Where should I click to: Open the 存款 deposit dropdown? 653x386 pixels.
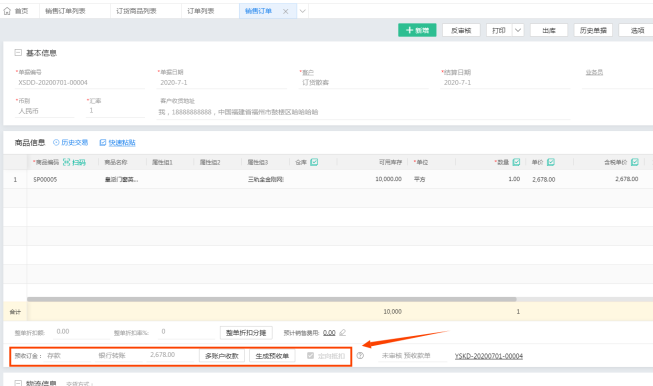coord(68,356)
